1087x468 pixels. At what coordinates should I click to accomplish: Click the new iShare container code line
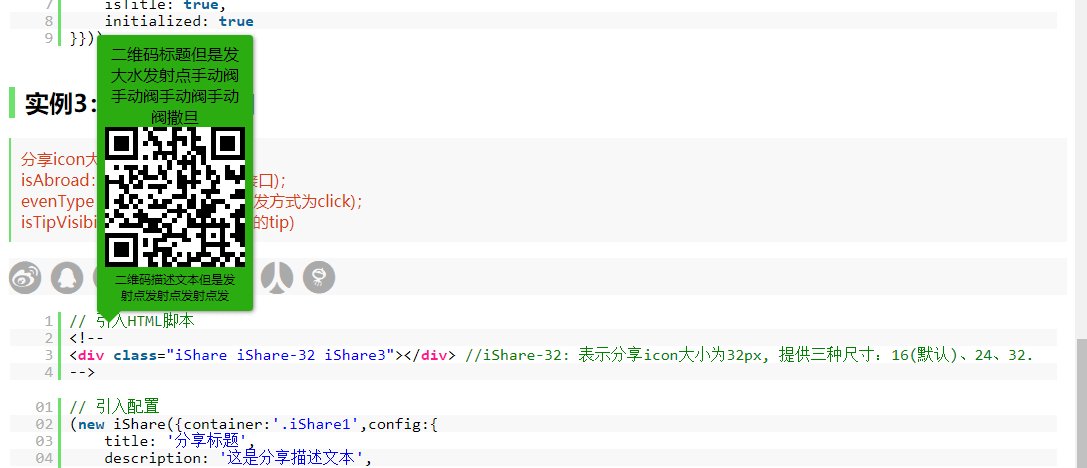coord(250,424)
